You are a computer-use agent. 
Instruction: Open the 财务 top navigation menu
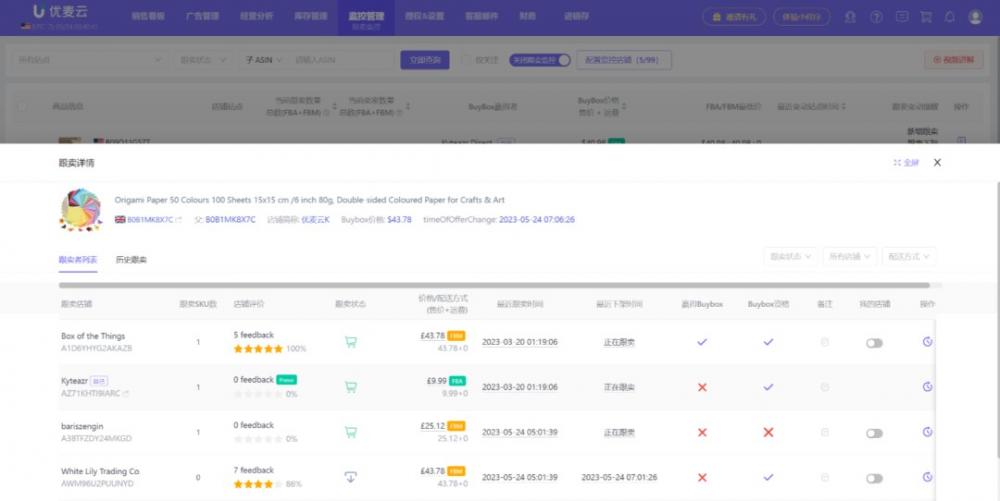pos(527,16)
